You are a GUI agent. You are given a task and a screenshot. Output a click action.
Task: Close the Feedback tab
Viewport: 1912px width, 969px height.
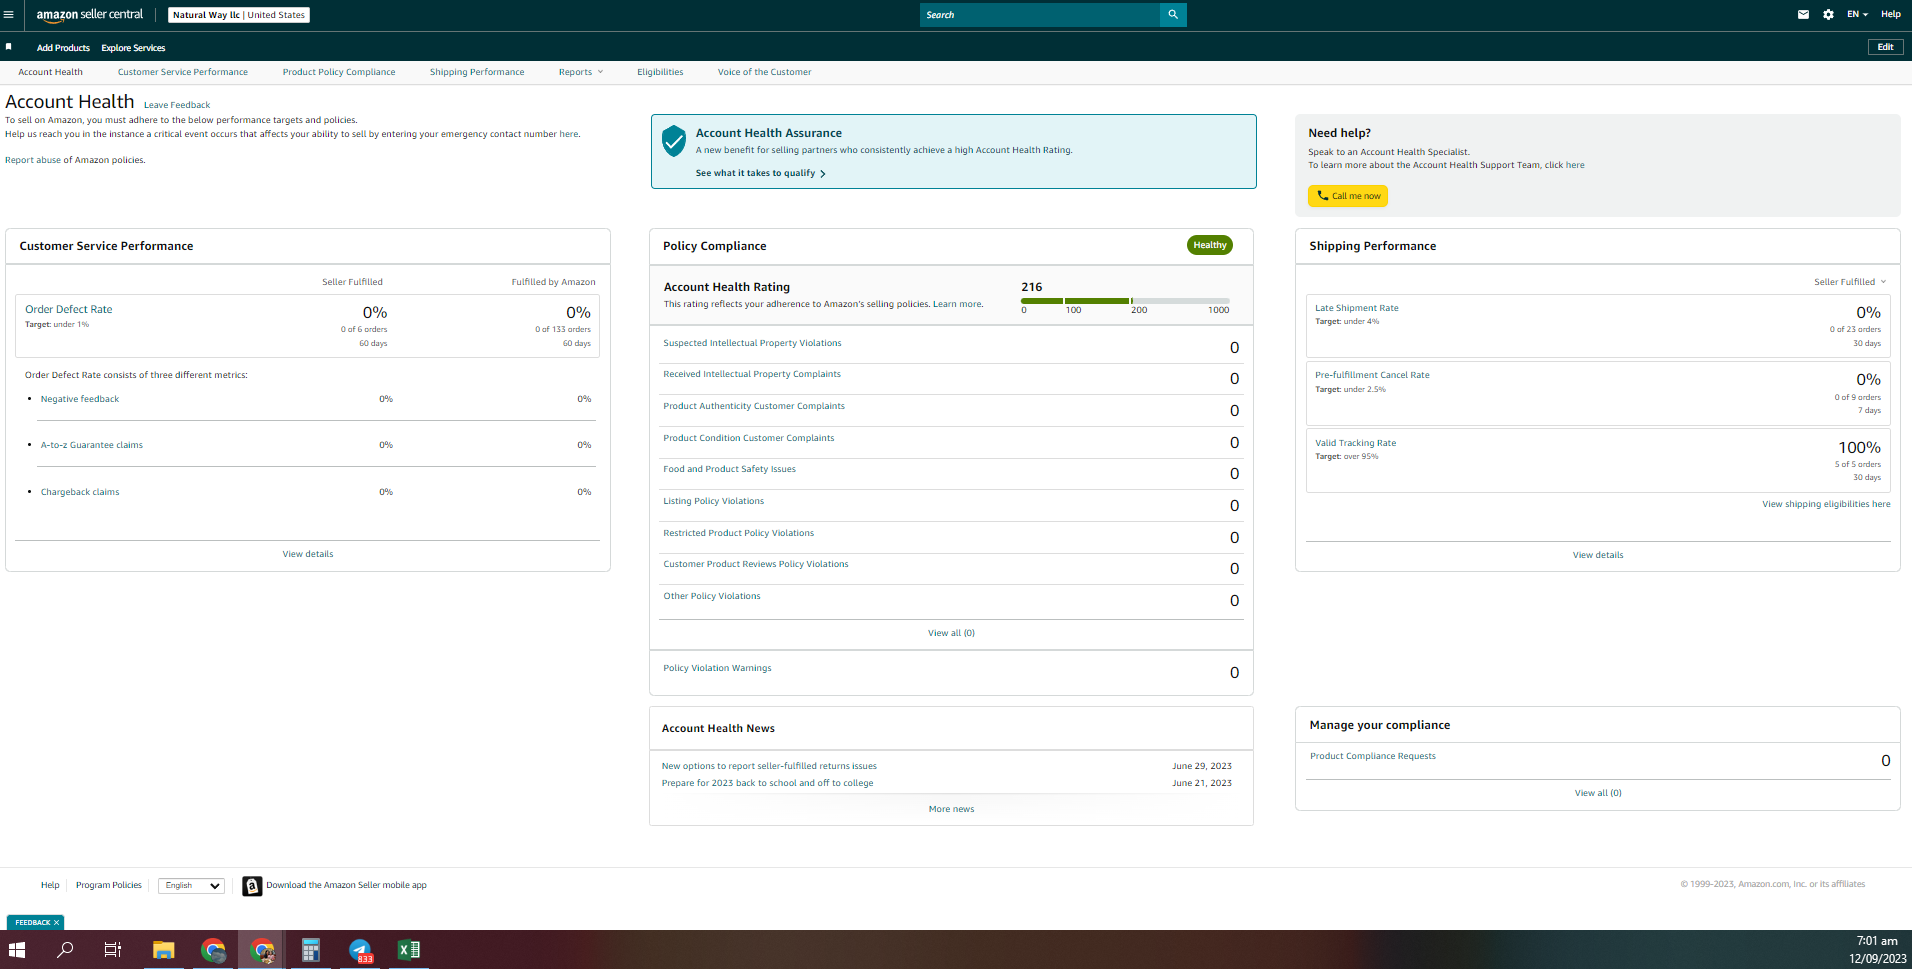[x=57, y=923]
